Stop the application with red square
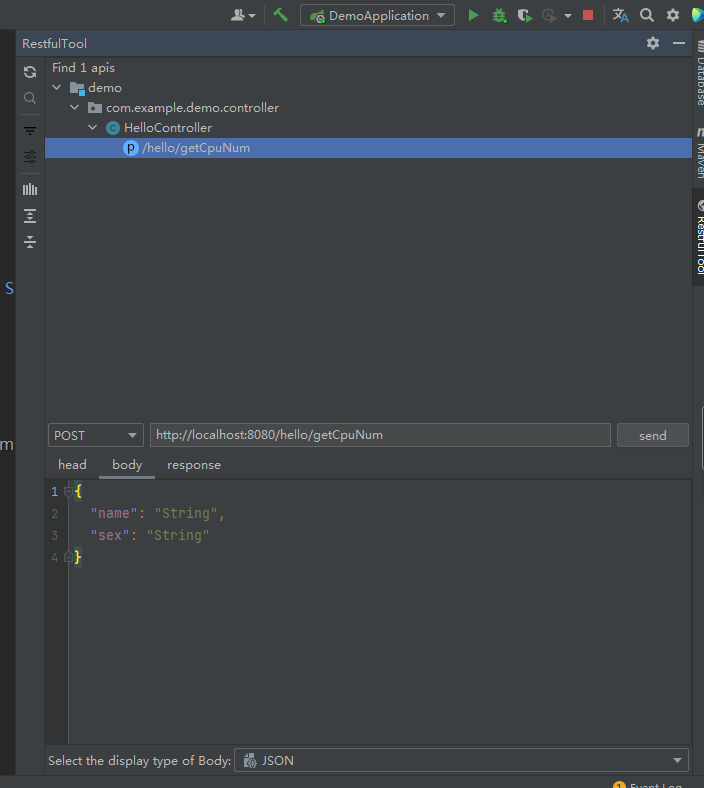704x788 pixels. tap(588, 15)
